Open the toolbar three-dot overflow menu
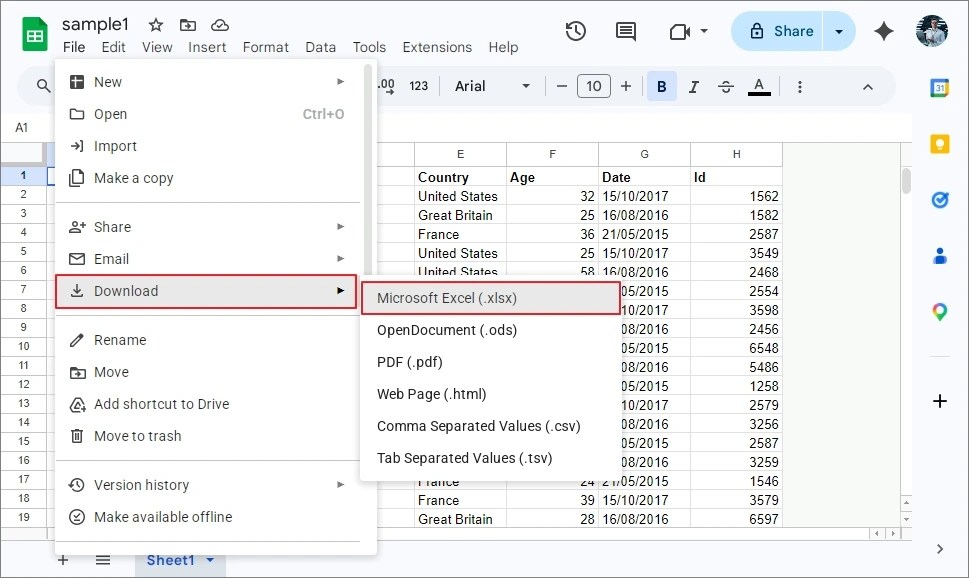The height and width of the screenshot is (578, 969). pyautogui.click(x=800, y=87)
